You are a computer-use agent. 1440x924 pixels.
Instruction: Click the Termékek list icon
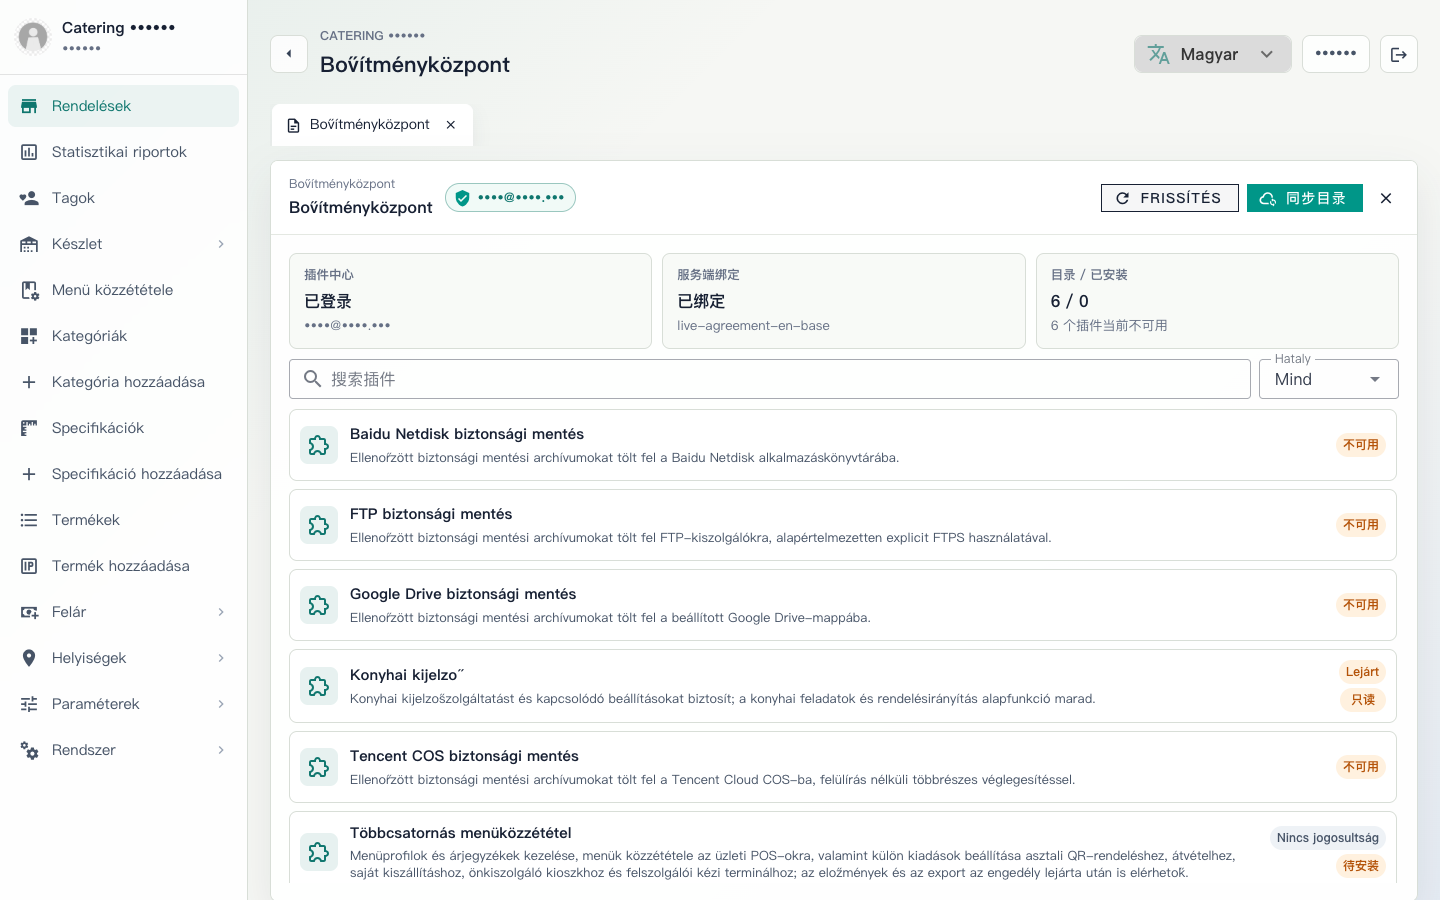coord(29,520)
